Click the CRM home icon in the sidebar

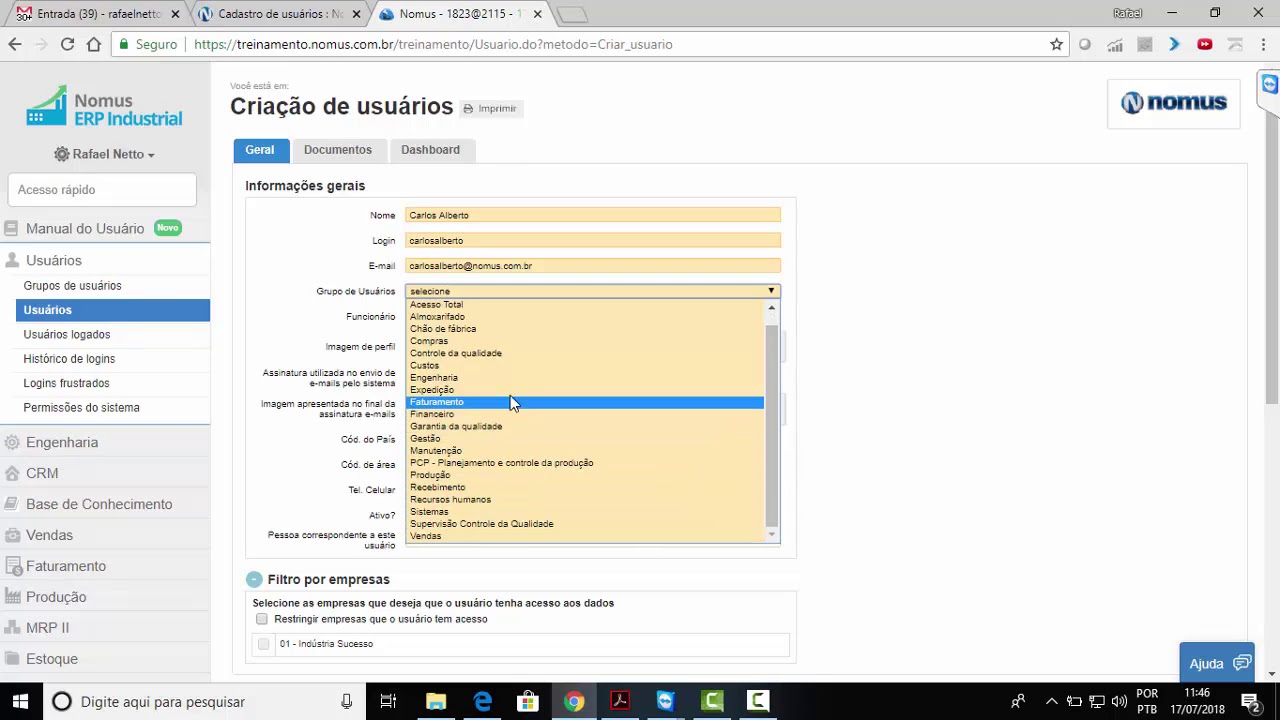[x=12, y=472]
